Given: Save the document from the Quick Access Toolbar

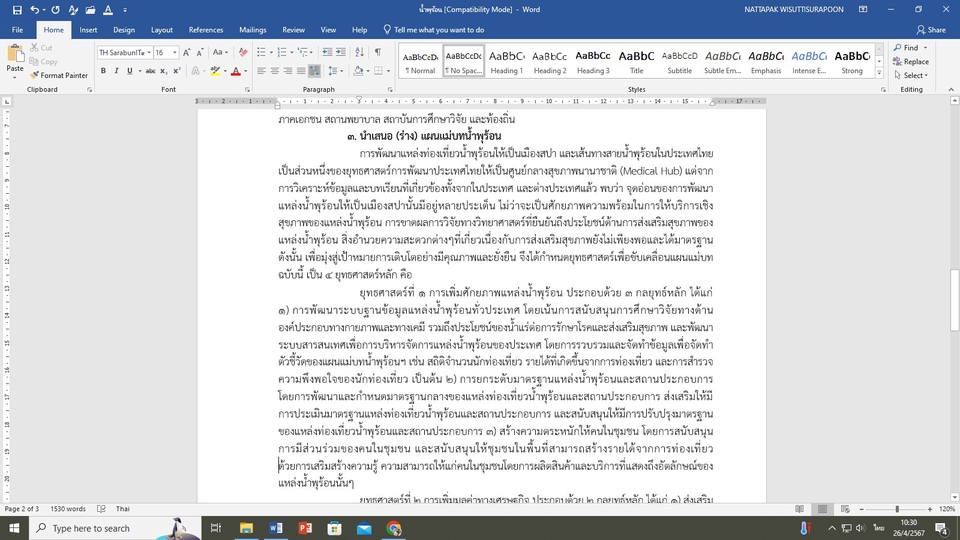Looking at the screenshot, I should coord(17,10).
